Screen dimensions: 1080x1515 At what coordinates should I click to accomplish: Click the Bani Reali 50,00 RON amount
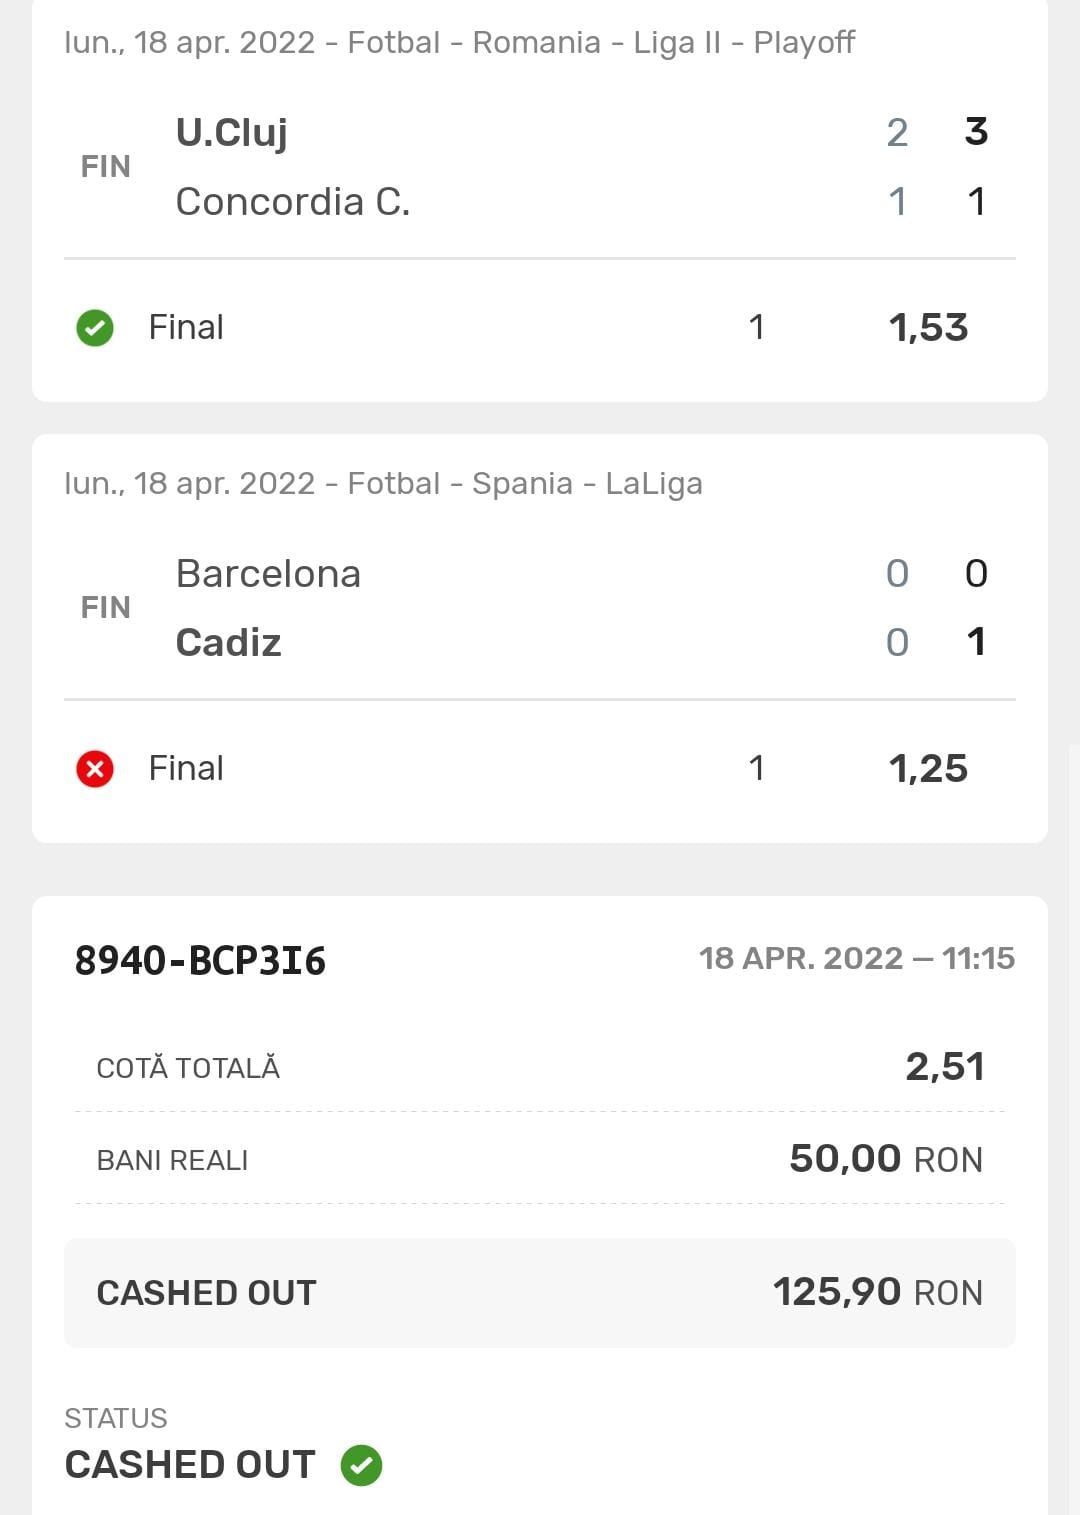pos(886,1159)
